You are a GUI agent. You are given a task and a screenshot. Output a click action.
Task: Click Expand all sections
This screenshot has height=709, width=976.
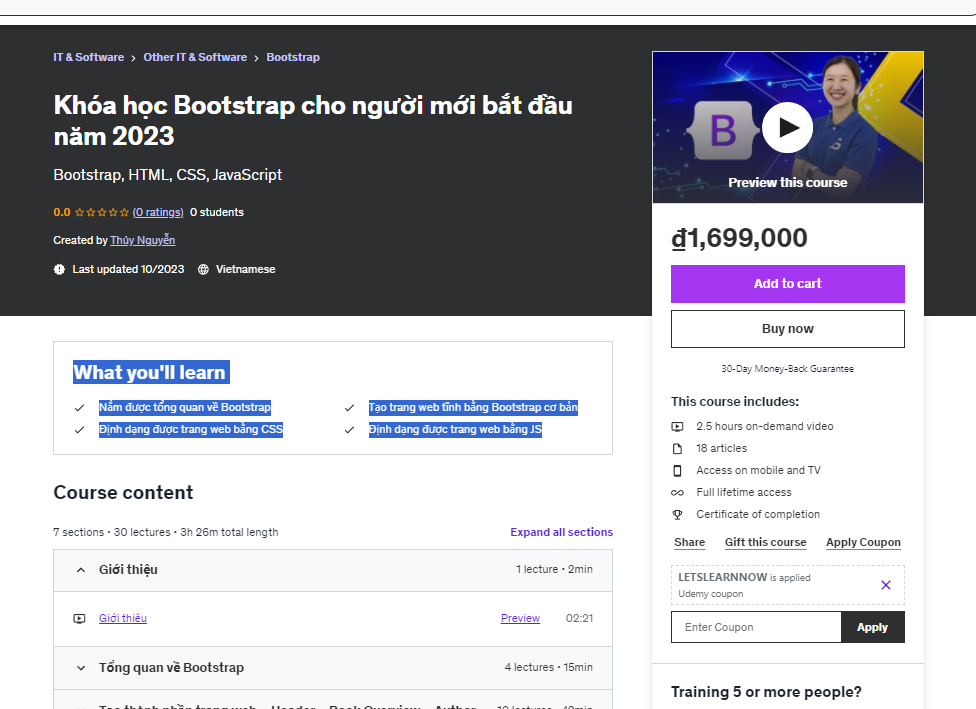[x=561, y=532]
